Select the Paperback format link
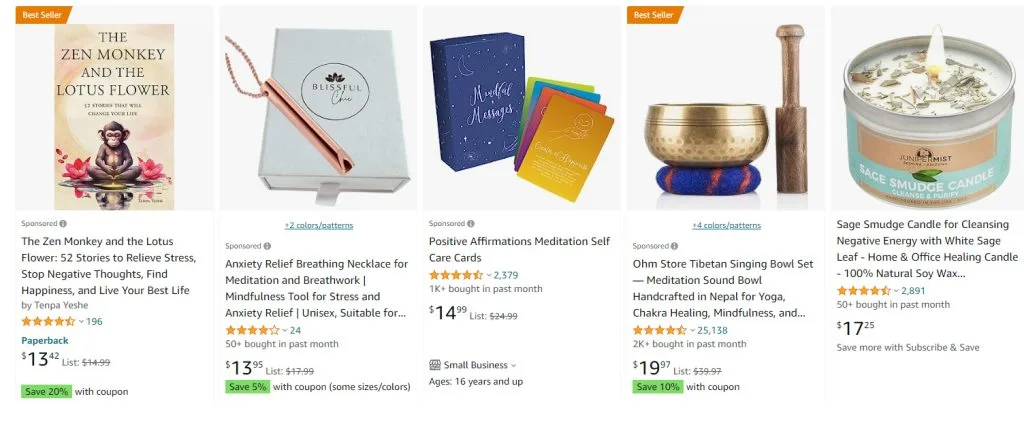Viewport: 1024px width, 435px height. click(44, 340)
